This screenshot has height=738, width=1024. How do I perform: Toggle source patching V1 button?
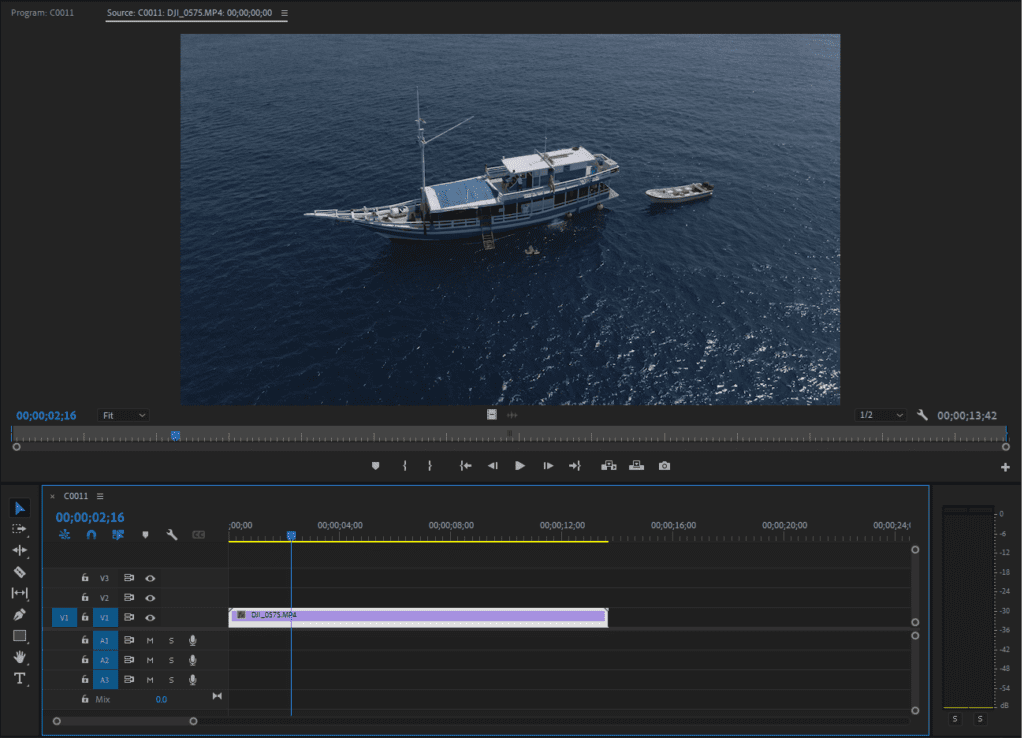[64, 617]
